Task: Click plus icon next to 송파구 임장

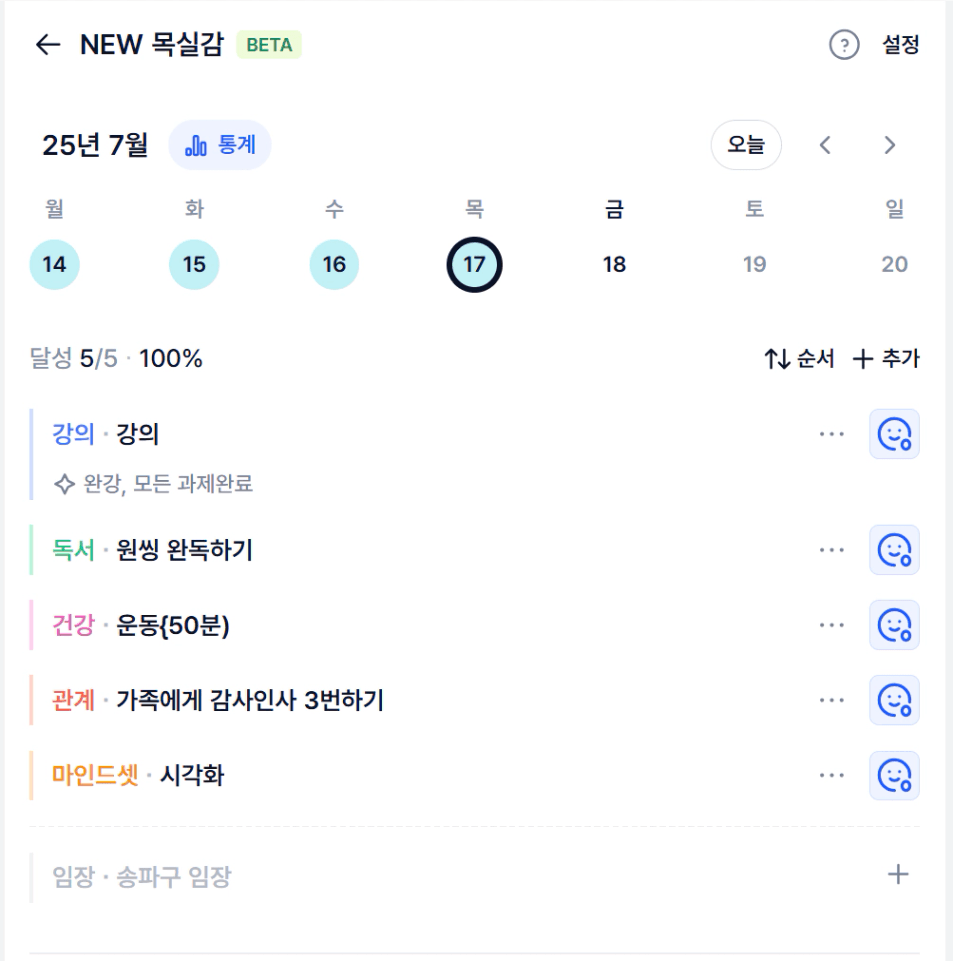Action: click(x=898, y=875)
